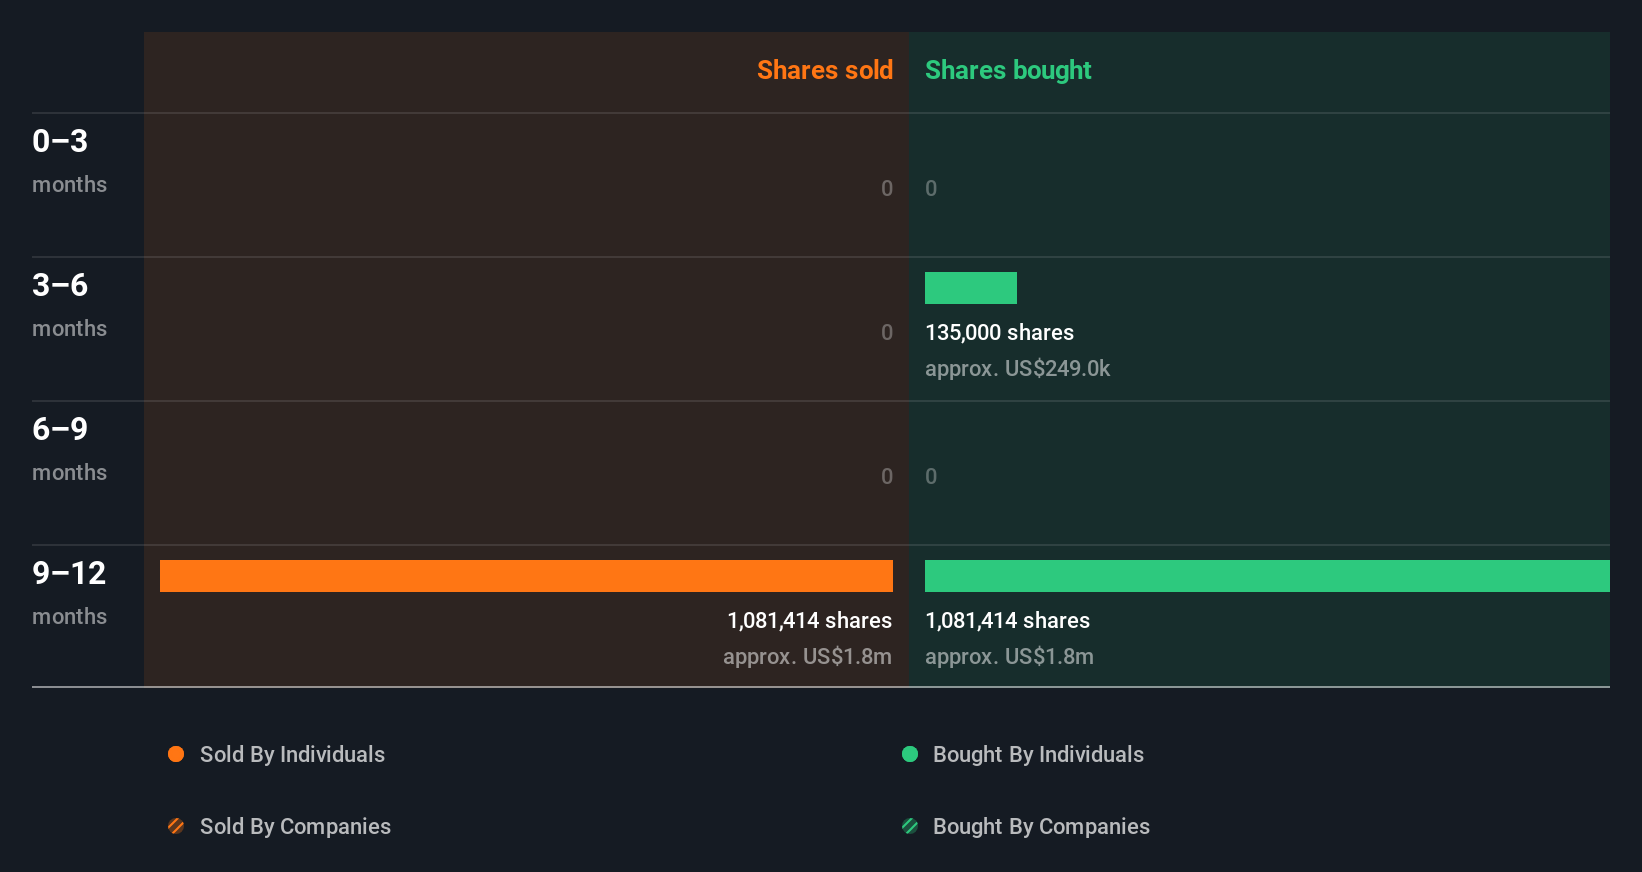
Task: Click the approx. US$249.0k value text
Action: tap(1017, 369)
